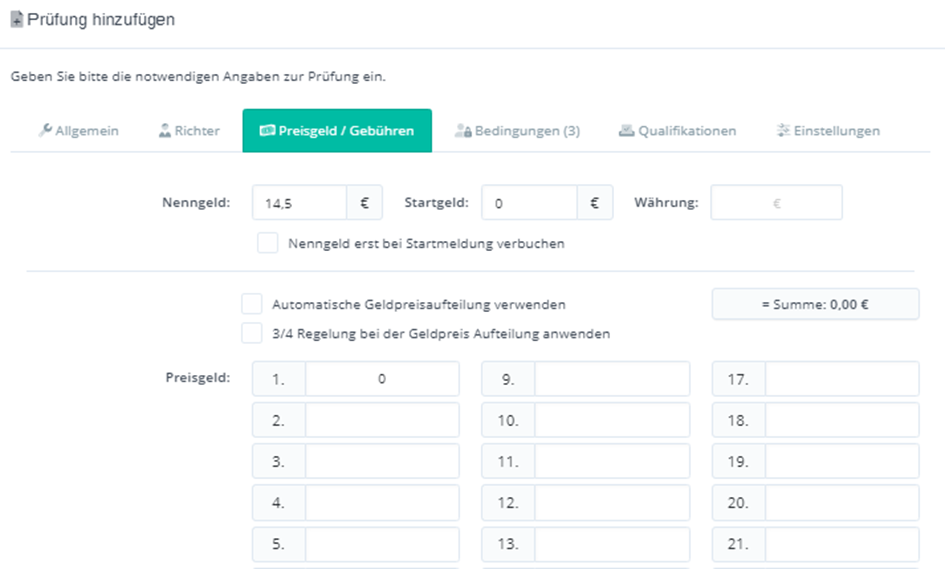Viewport: 945px width, 569px height.
Task: Click the Preisgeld field for place 4
Action: pyautogui.click(x=382, y=503)
